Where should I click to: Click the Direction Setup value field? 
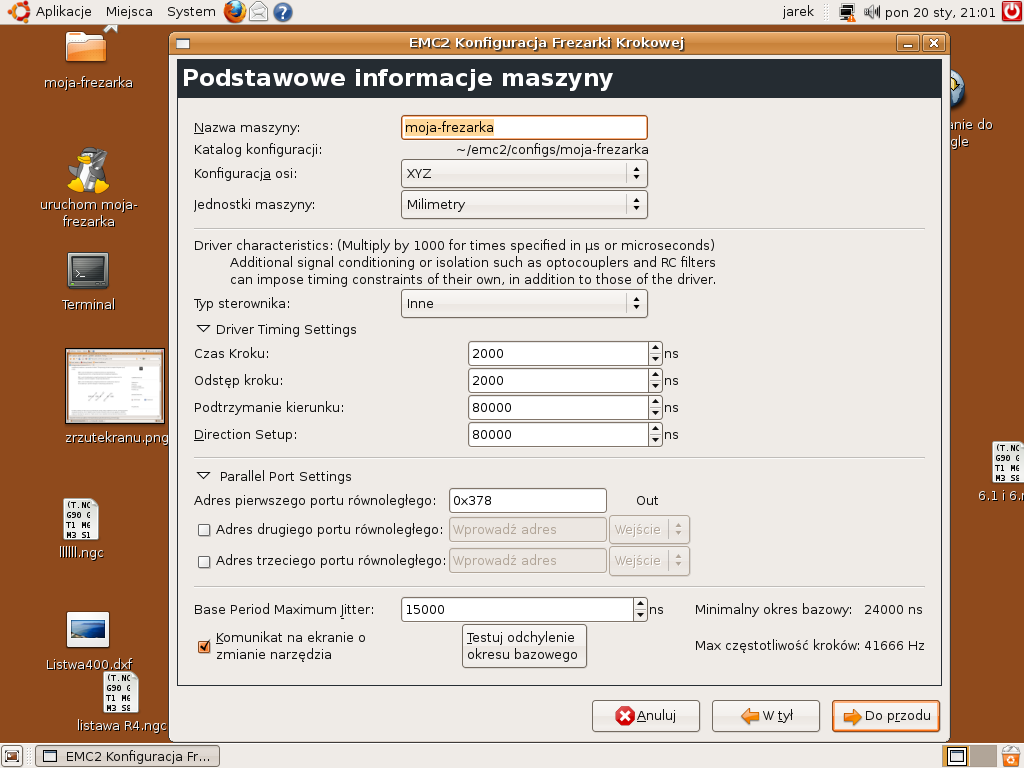click(558, 434)
